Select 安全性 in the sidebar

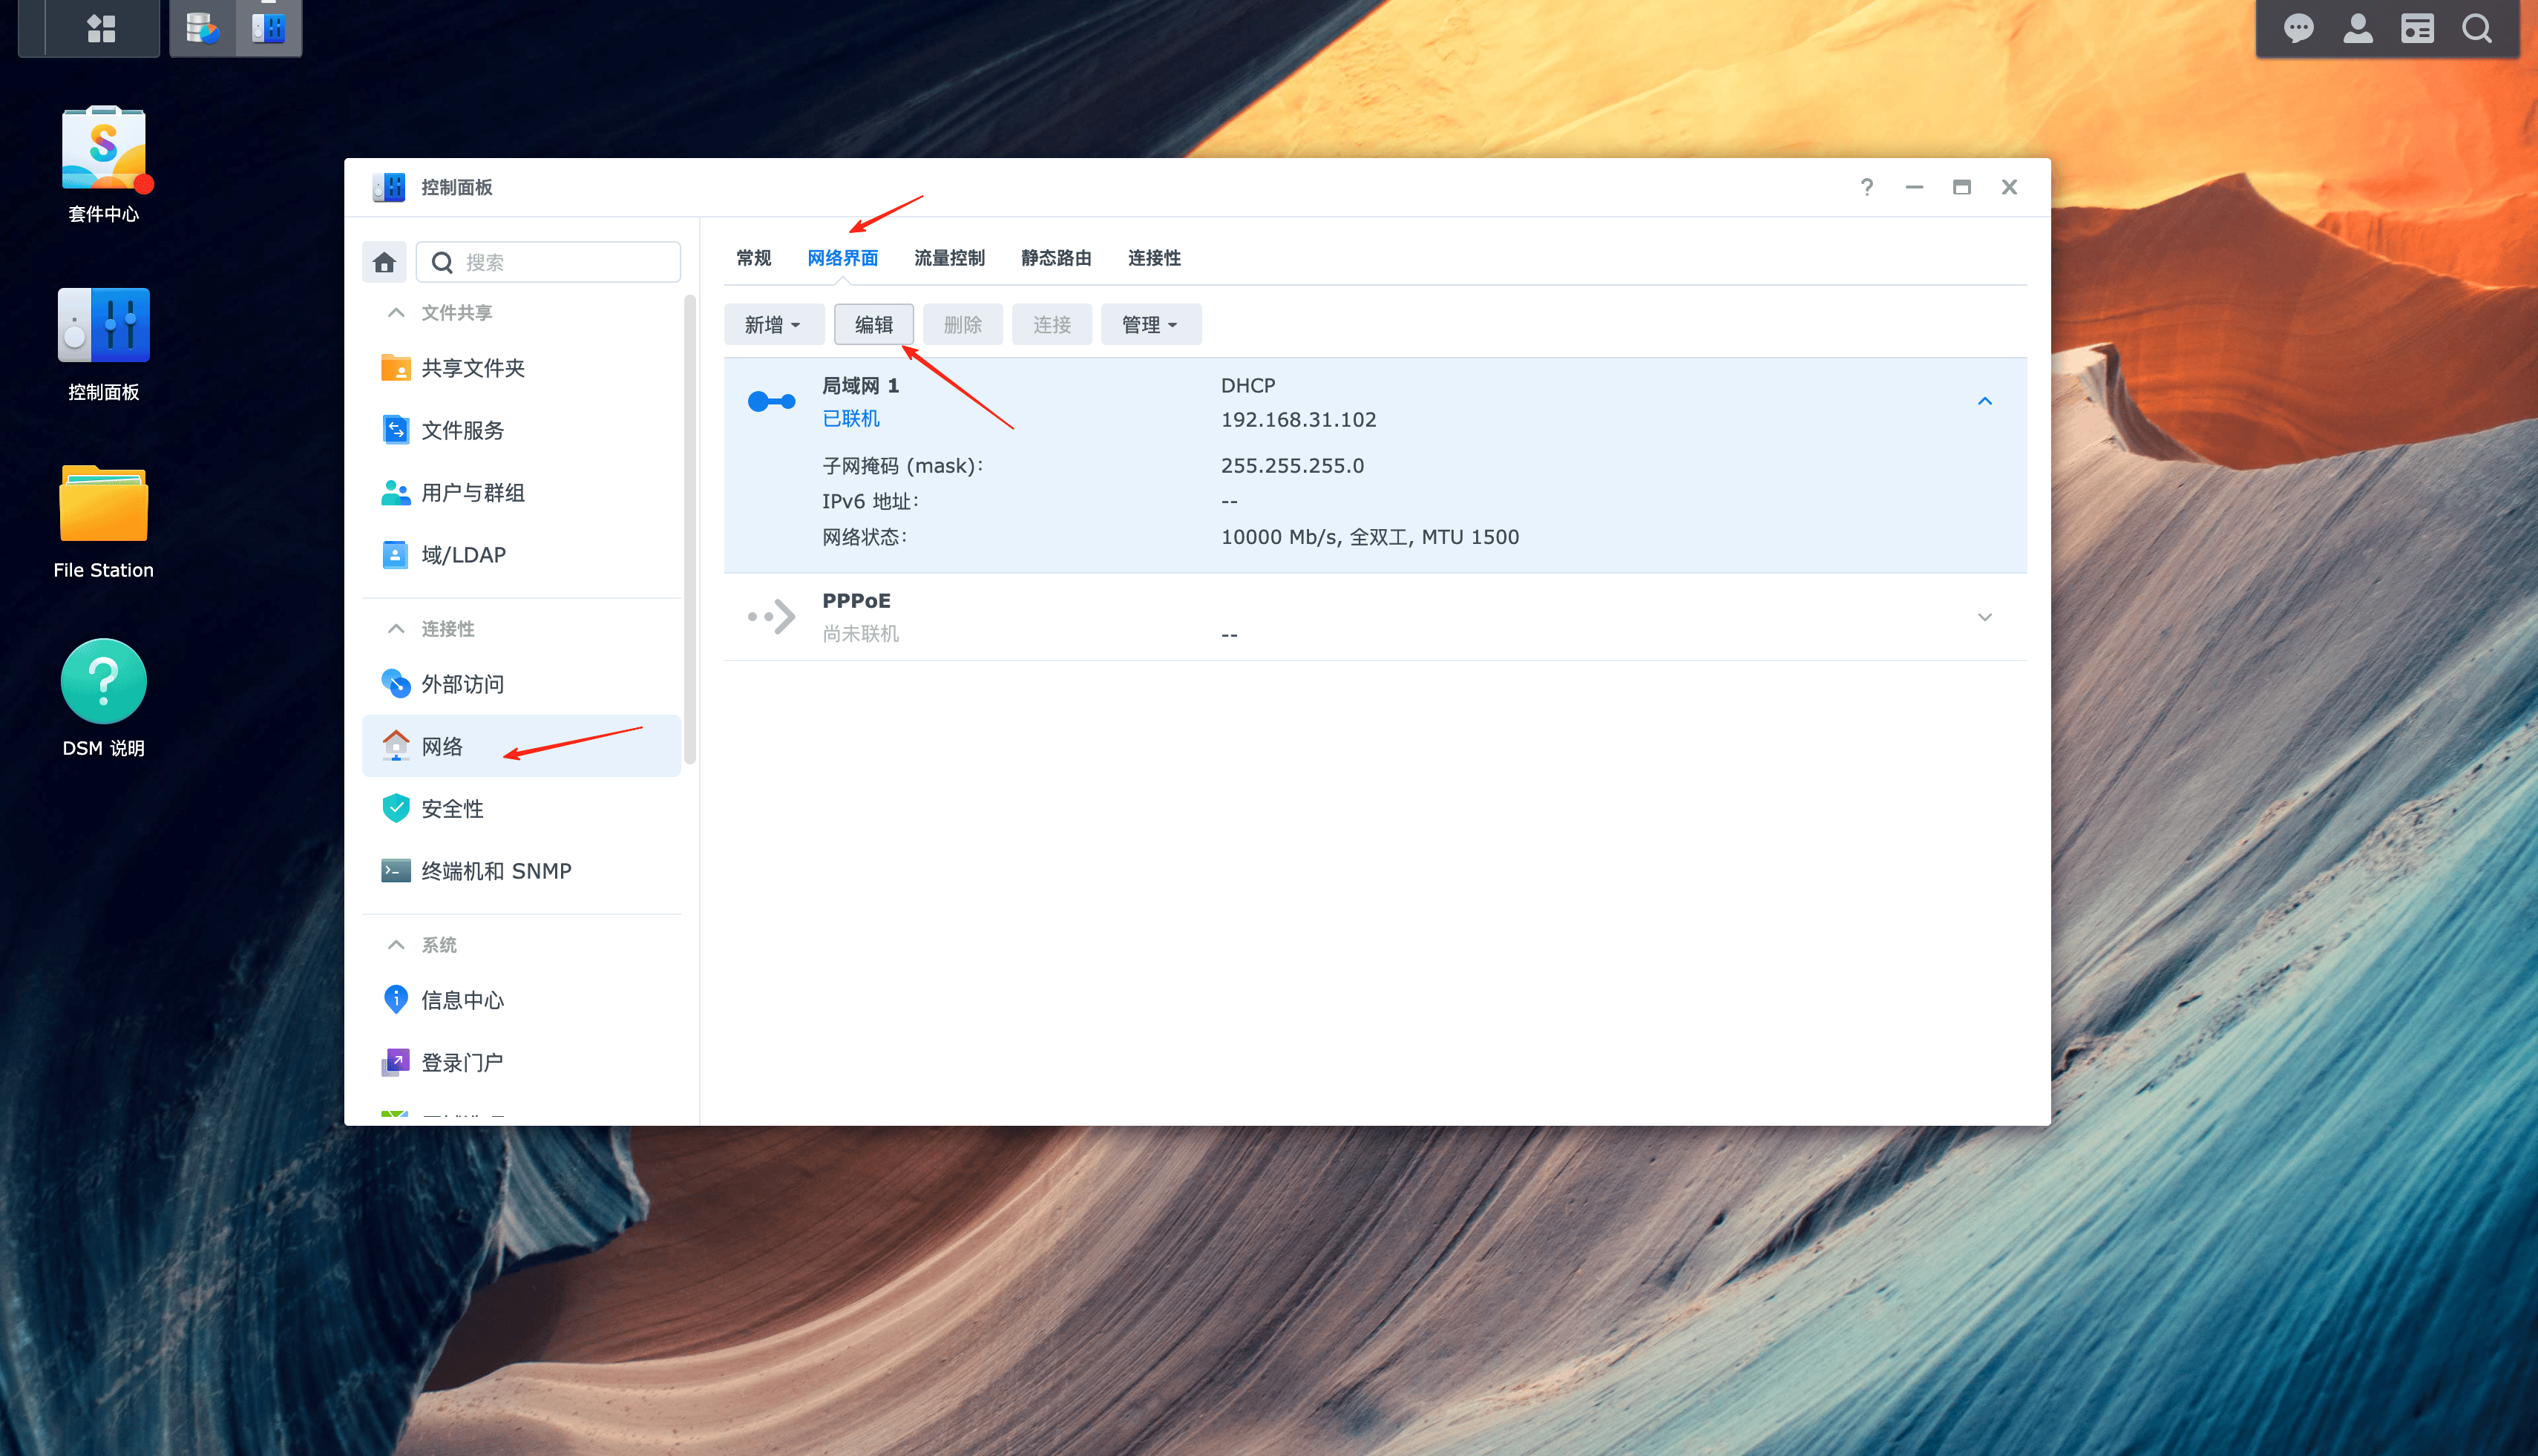point(452,809)
